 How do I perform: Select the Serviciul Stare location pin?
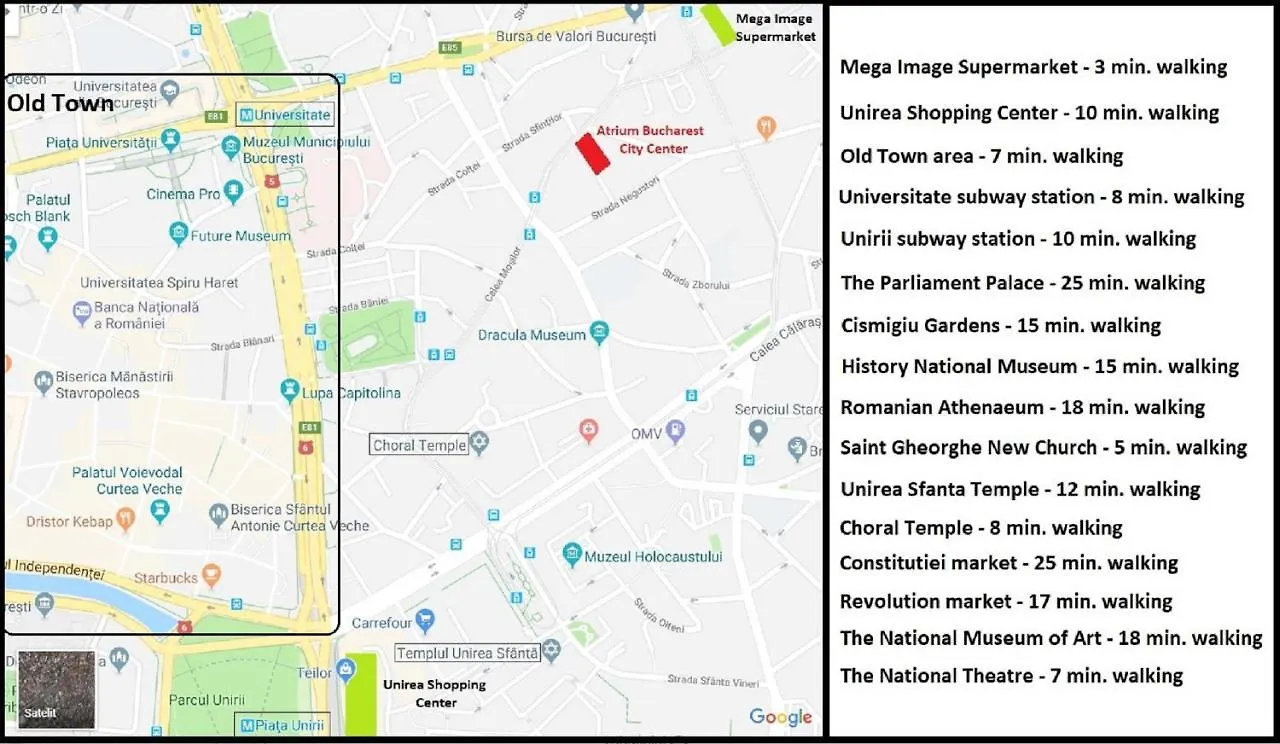758,431
